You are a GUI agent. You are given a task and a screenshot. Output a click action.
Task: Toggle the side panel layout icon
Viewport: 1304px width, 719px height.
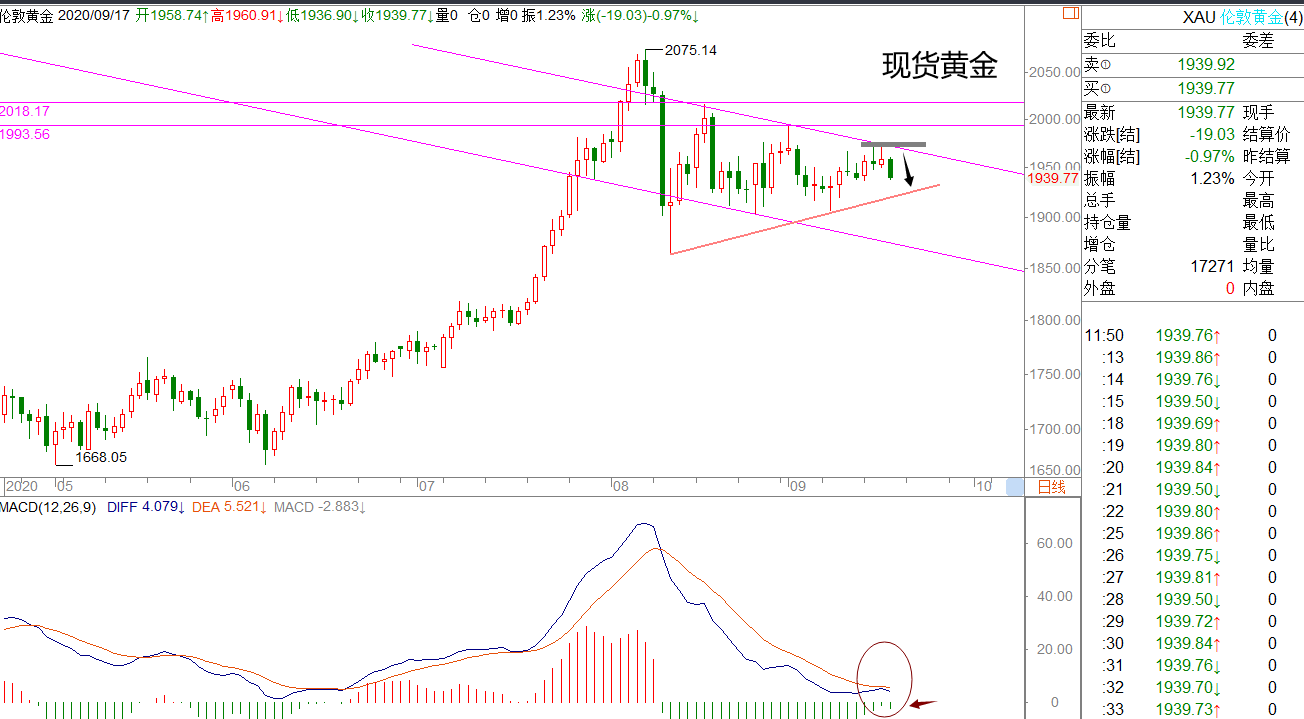(1070, 14)
